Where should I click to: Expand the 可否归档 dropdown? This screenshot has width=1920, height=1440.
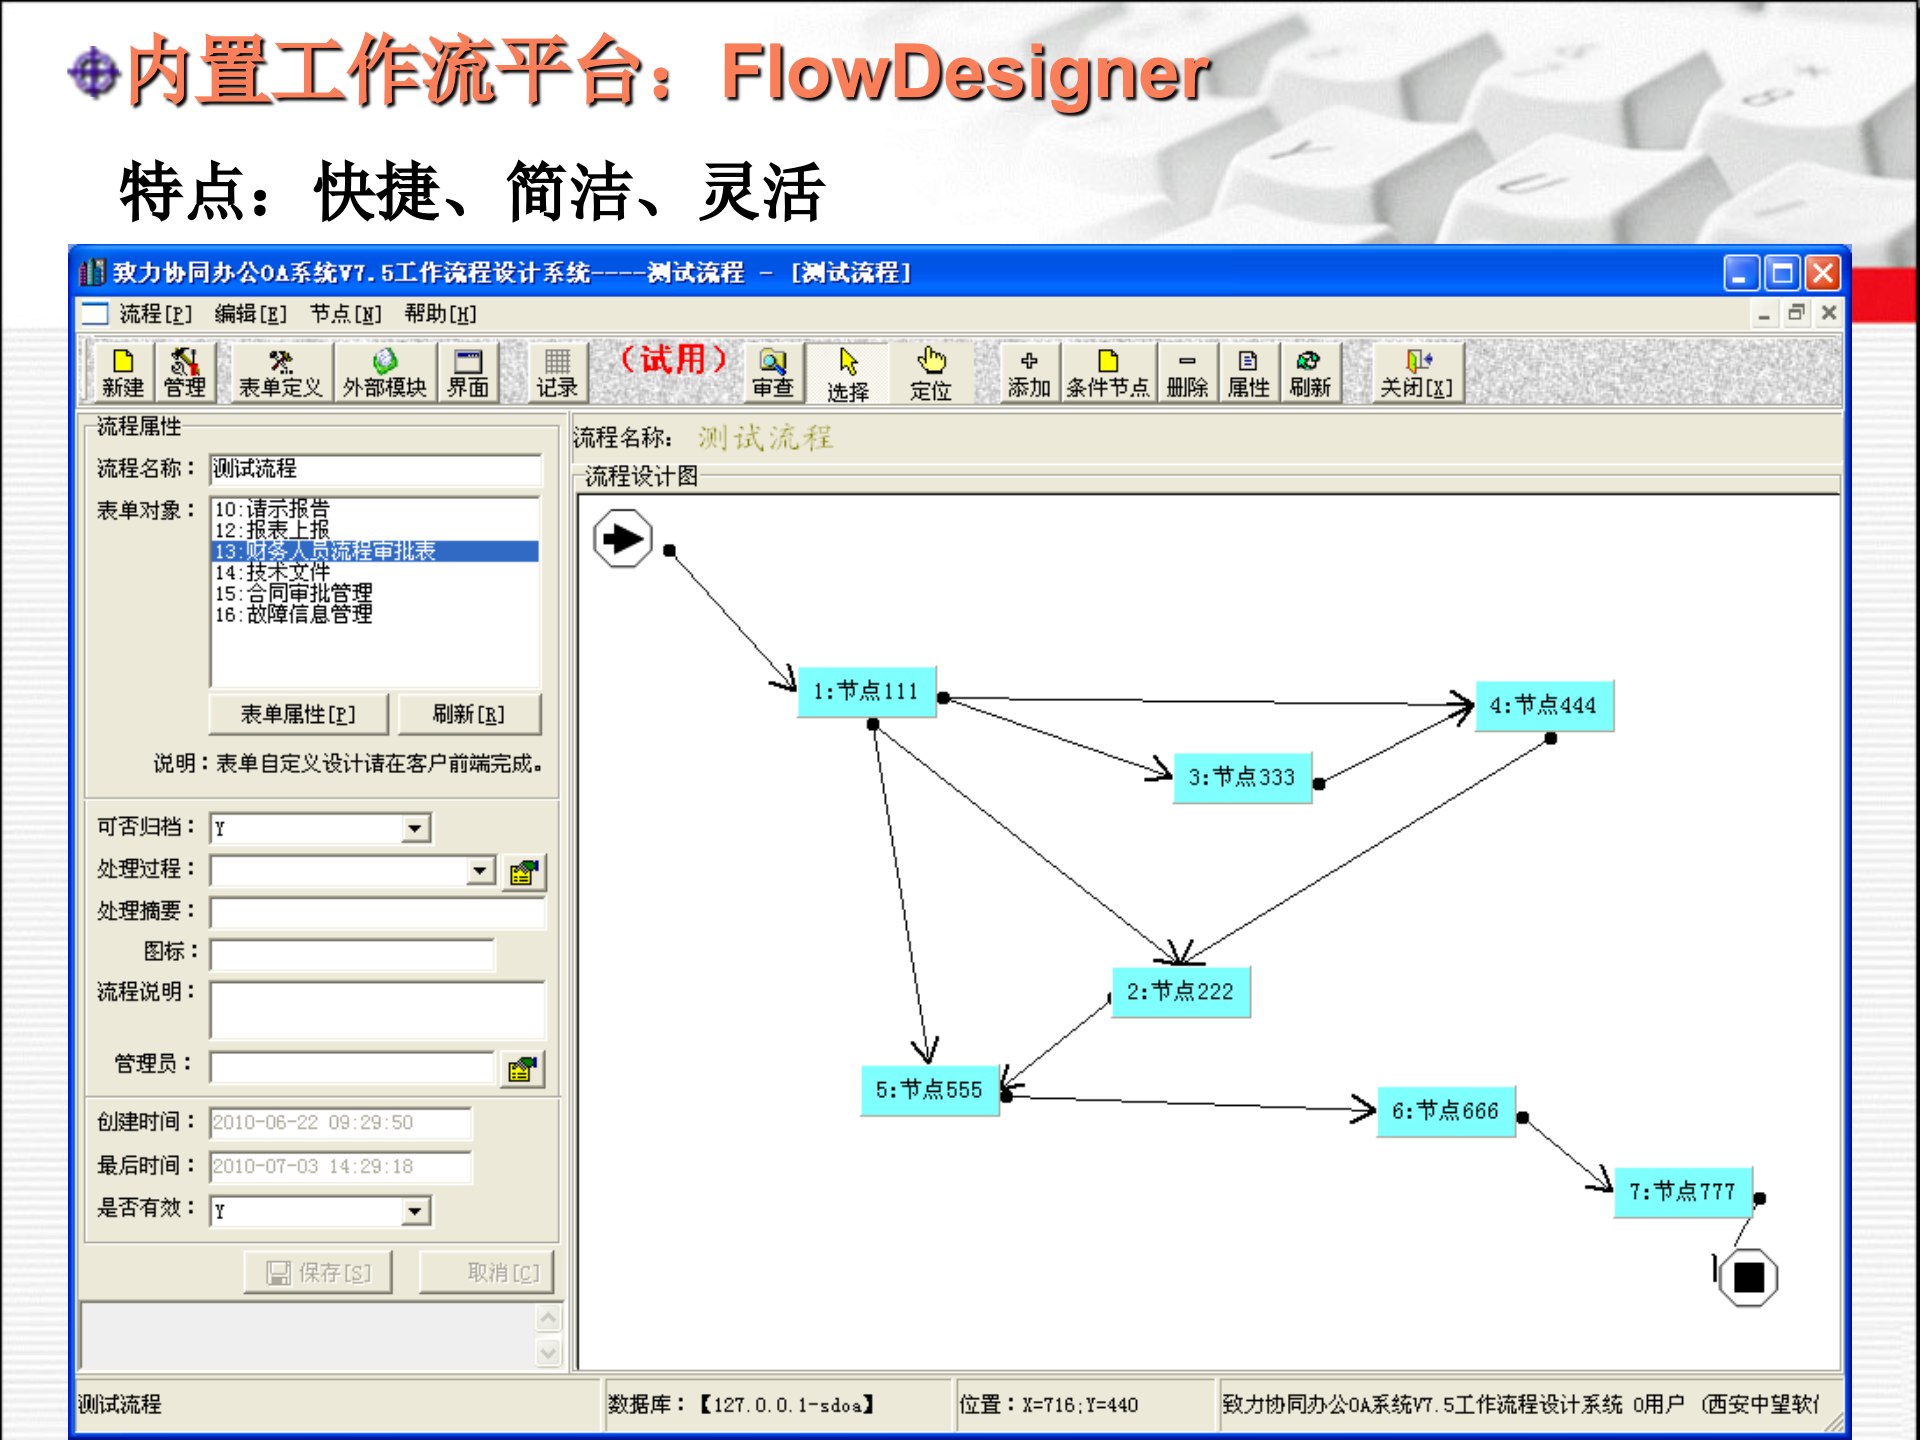pyautogui.click(x=415, y=828)
